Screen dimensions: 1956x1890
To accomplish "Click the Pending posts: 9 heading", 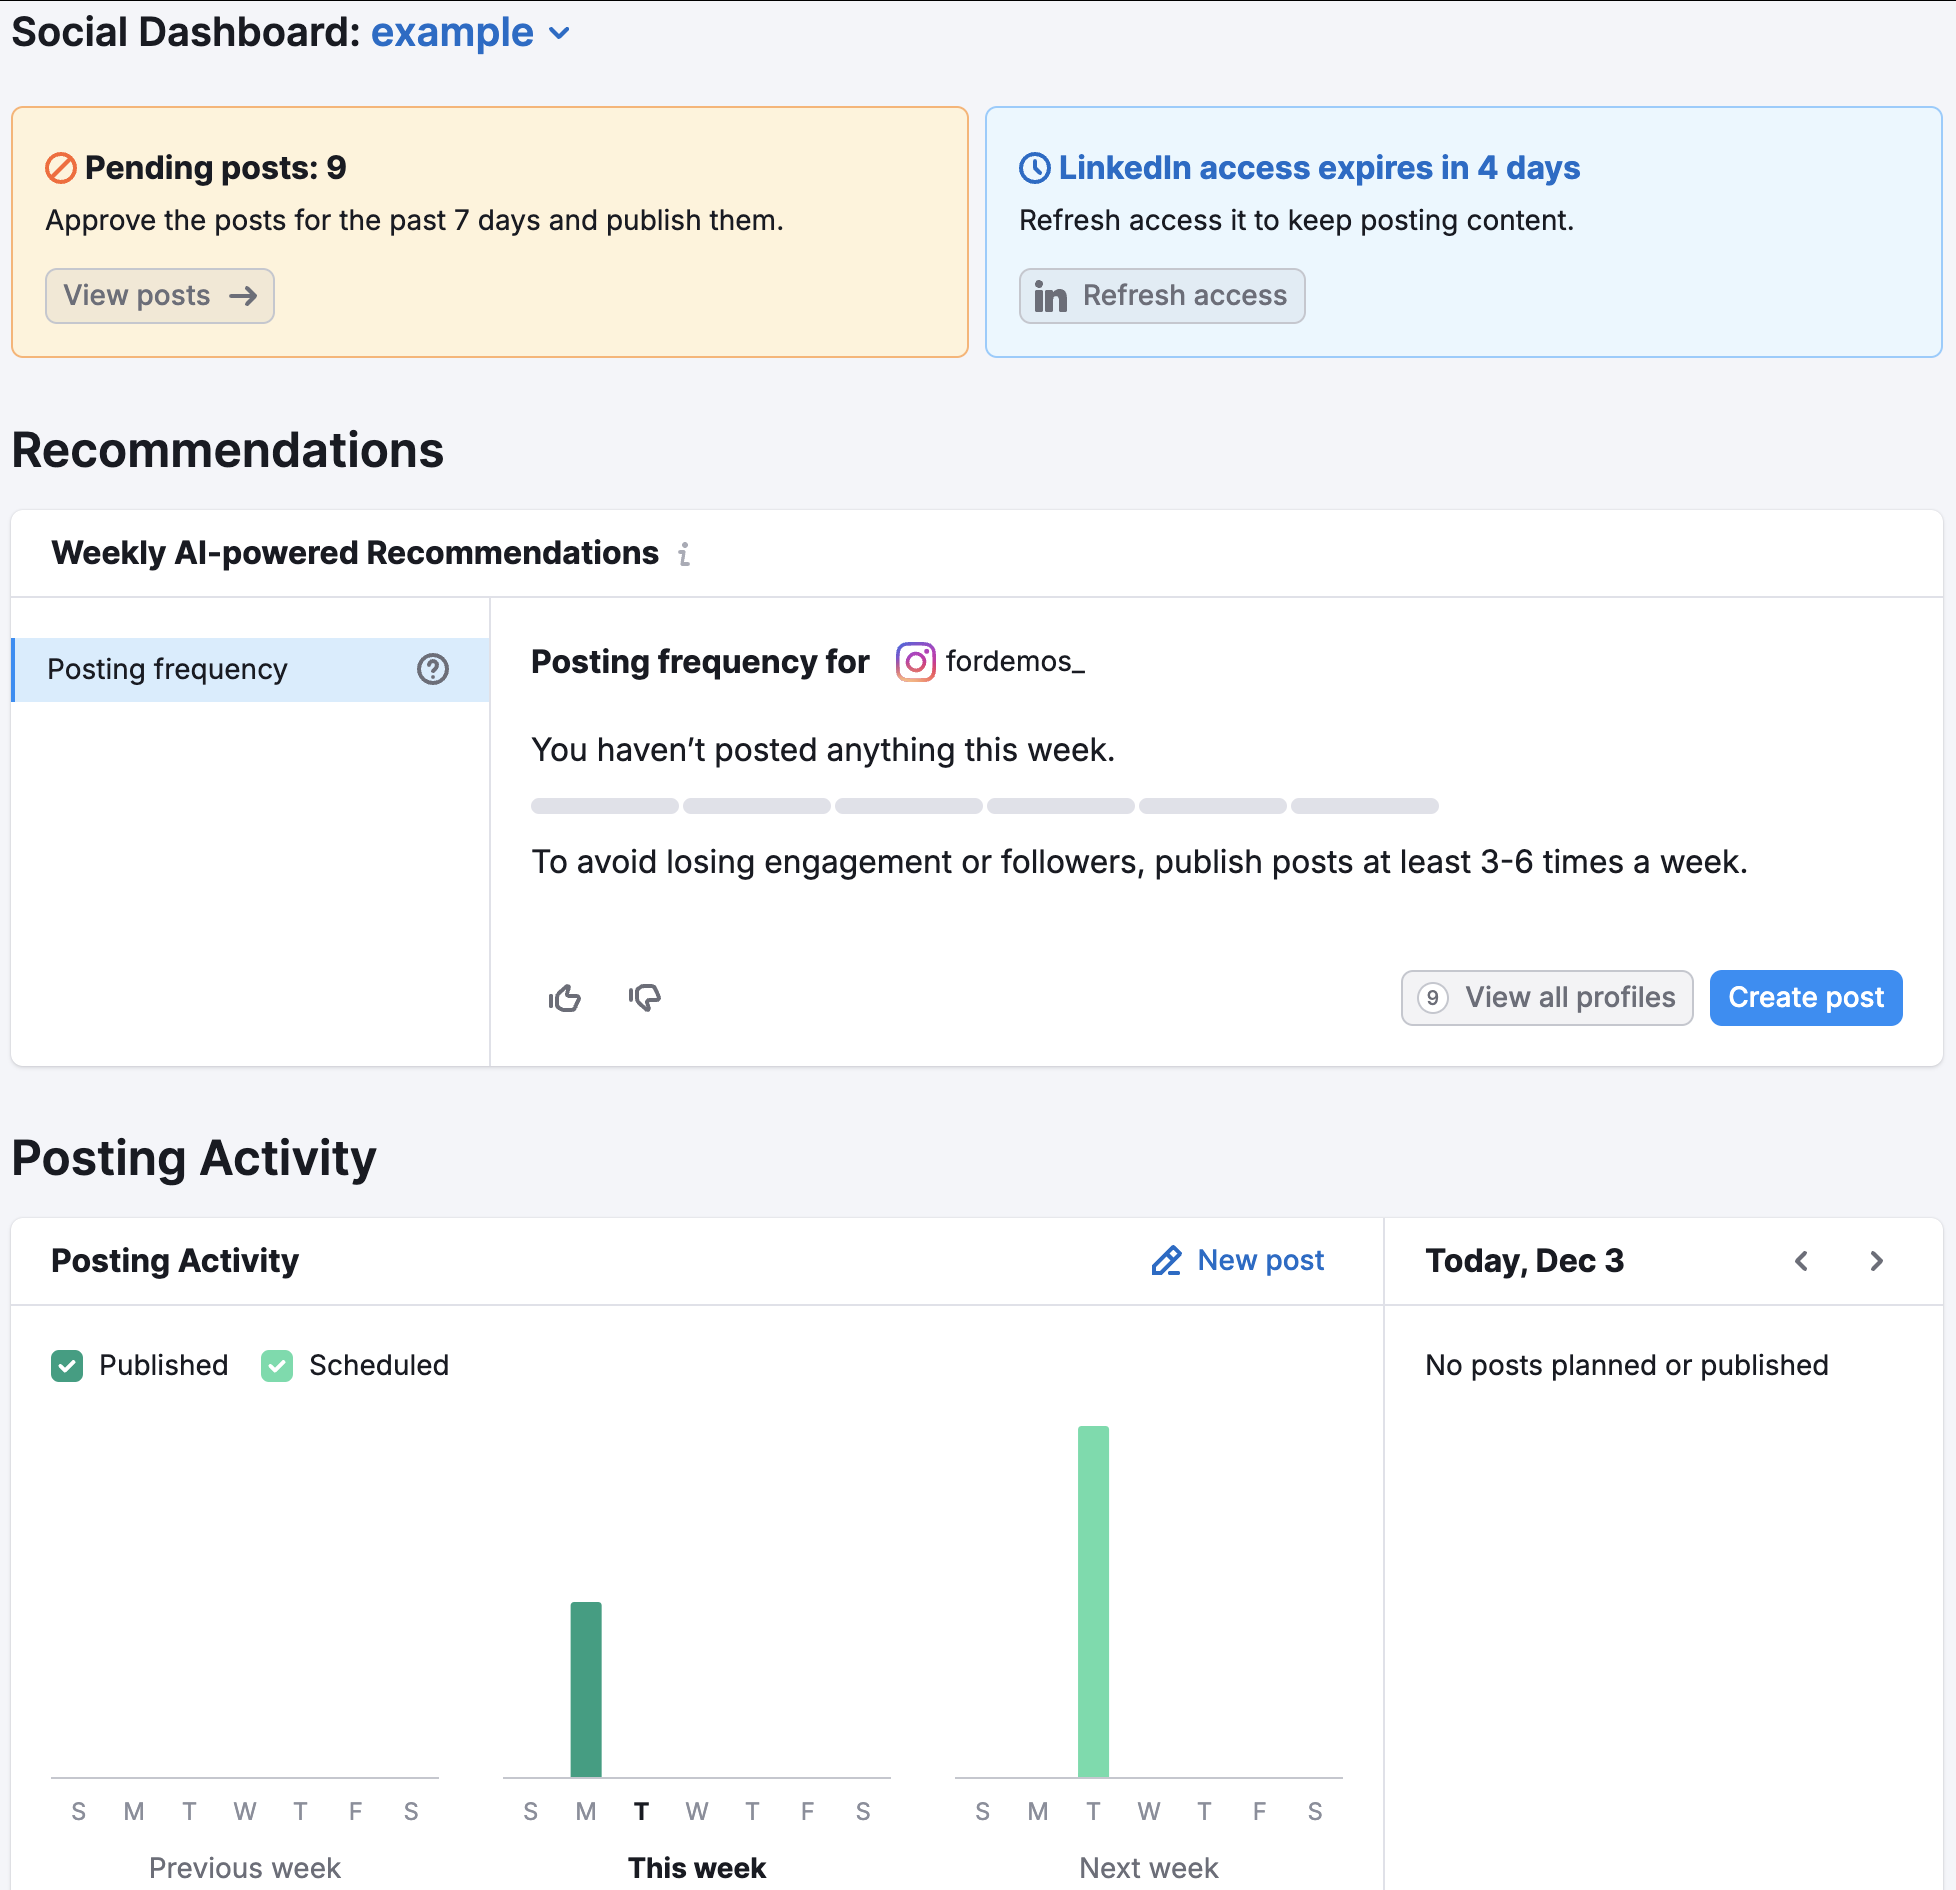I will tap(216, 168).
